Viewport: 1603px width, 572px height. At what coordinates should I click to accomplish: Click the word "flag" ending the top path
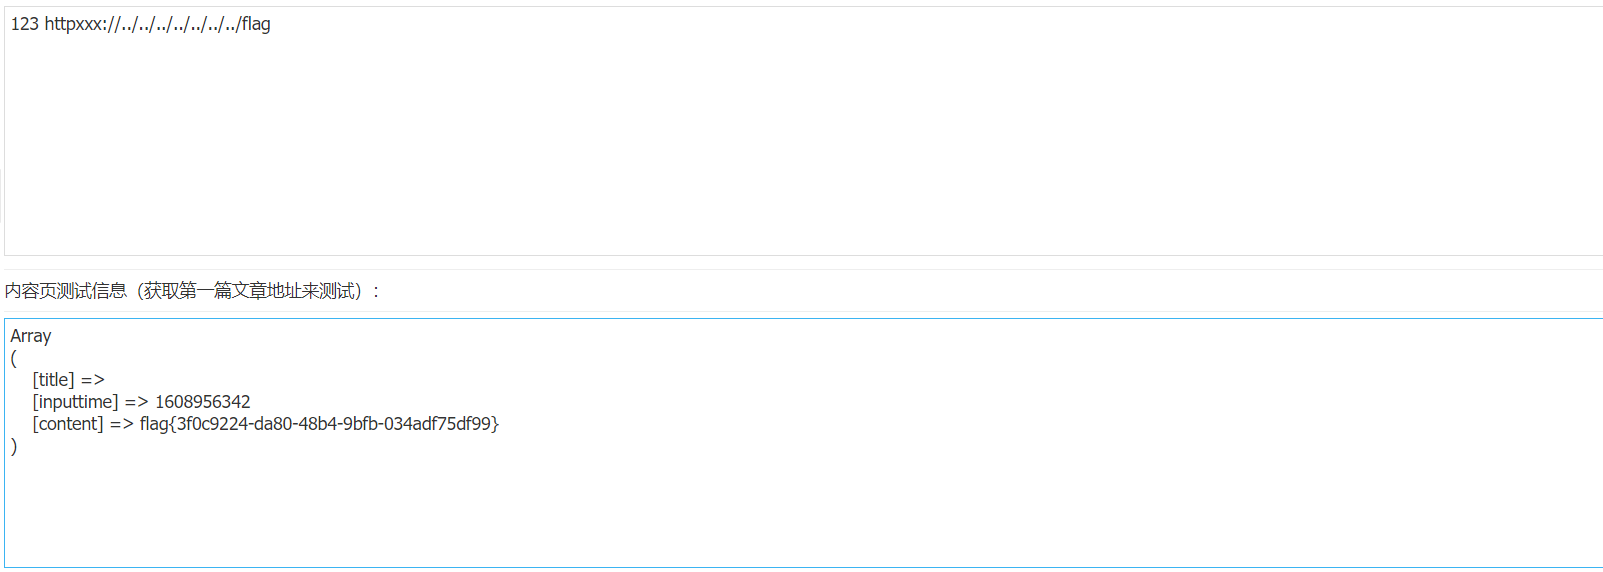pos(256,24)
